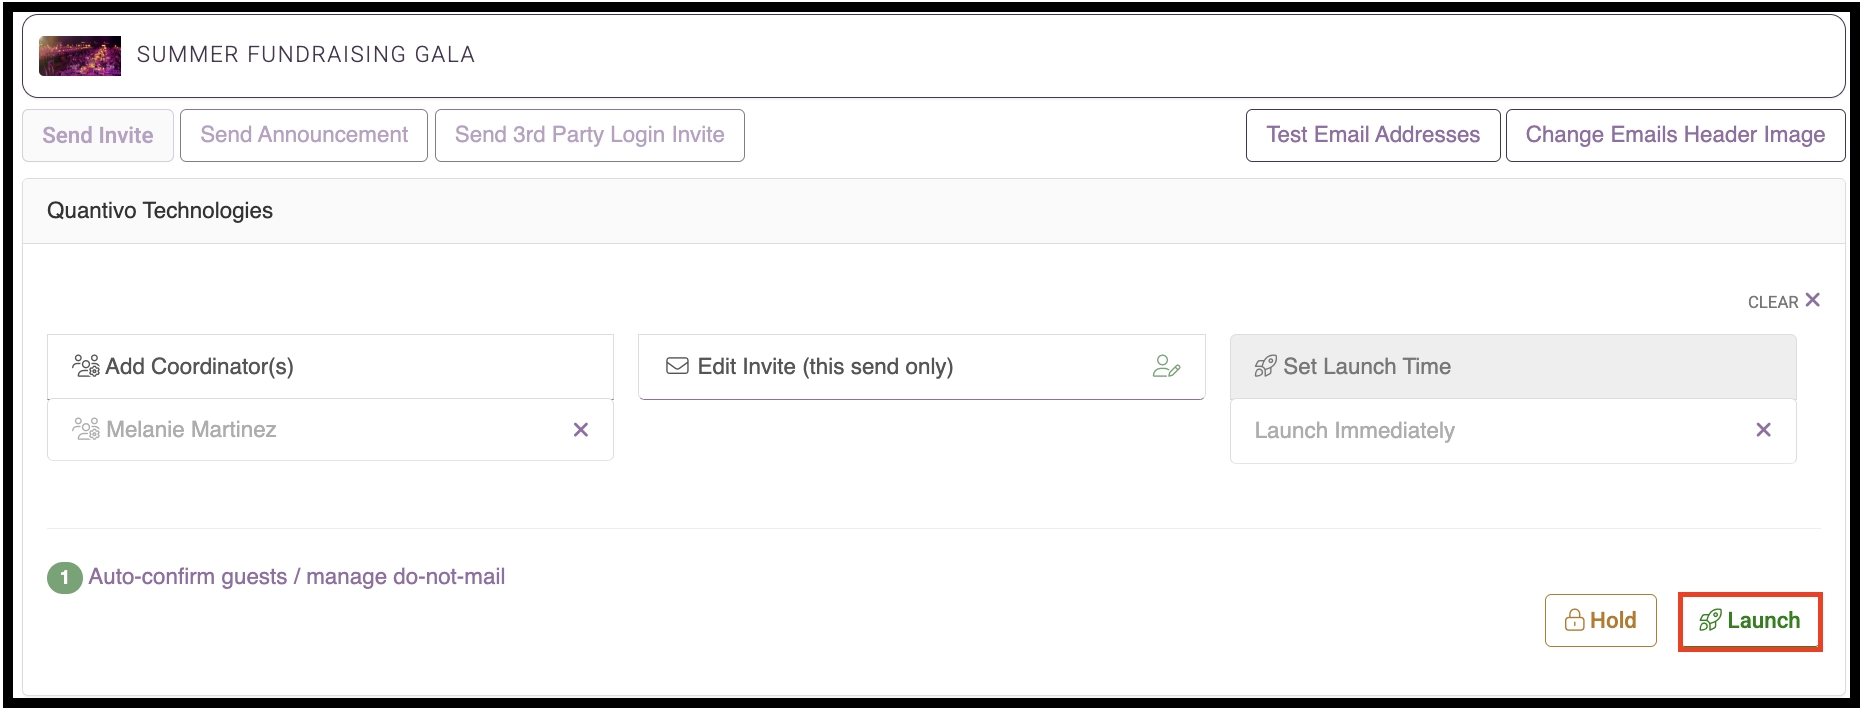Open the Add Coordinator(s) field
Screen dimensions: 1862x712
coord(330,366)
